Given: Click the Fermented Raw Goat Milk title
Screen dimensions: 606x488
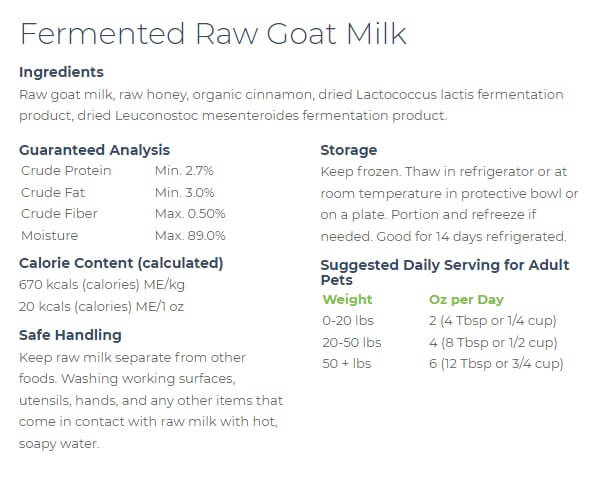Looking at the screenshot, I should pyautogui.click(x=213, y=34).
